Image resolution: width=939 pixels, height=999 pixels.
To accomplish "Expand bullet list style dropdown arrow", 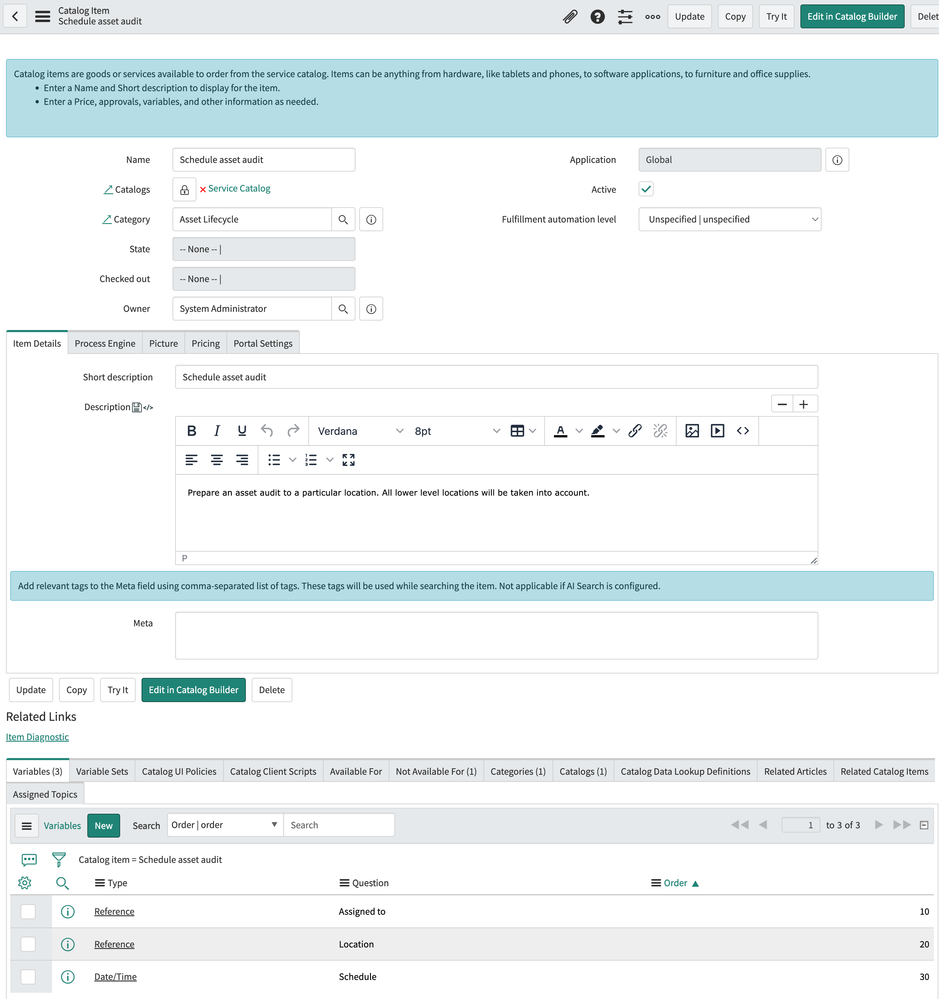I will coord(292,460).
